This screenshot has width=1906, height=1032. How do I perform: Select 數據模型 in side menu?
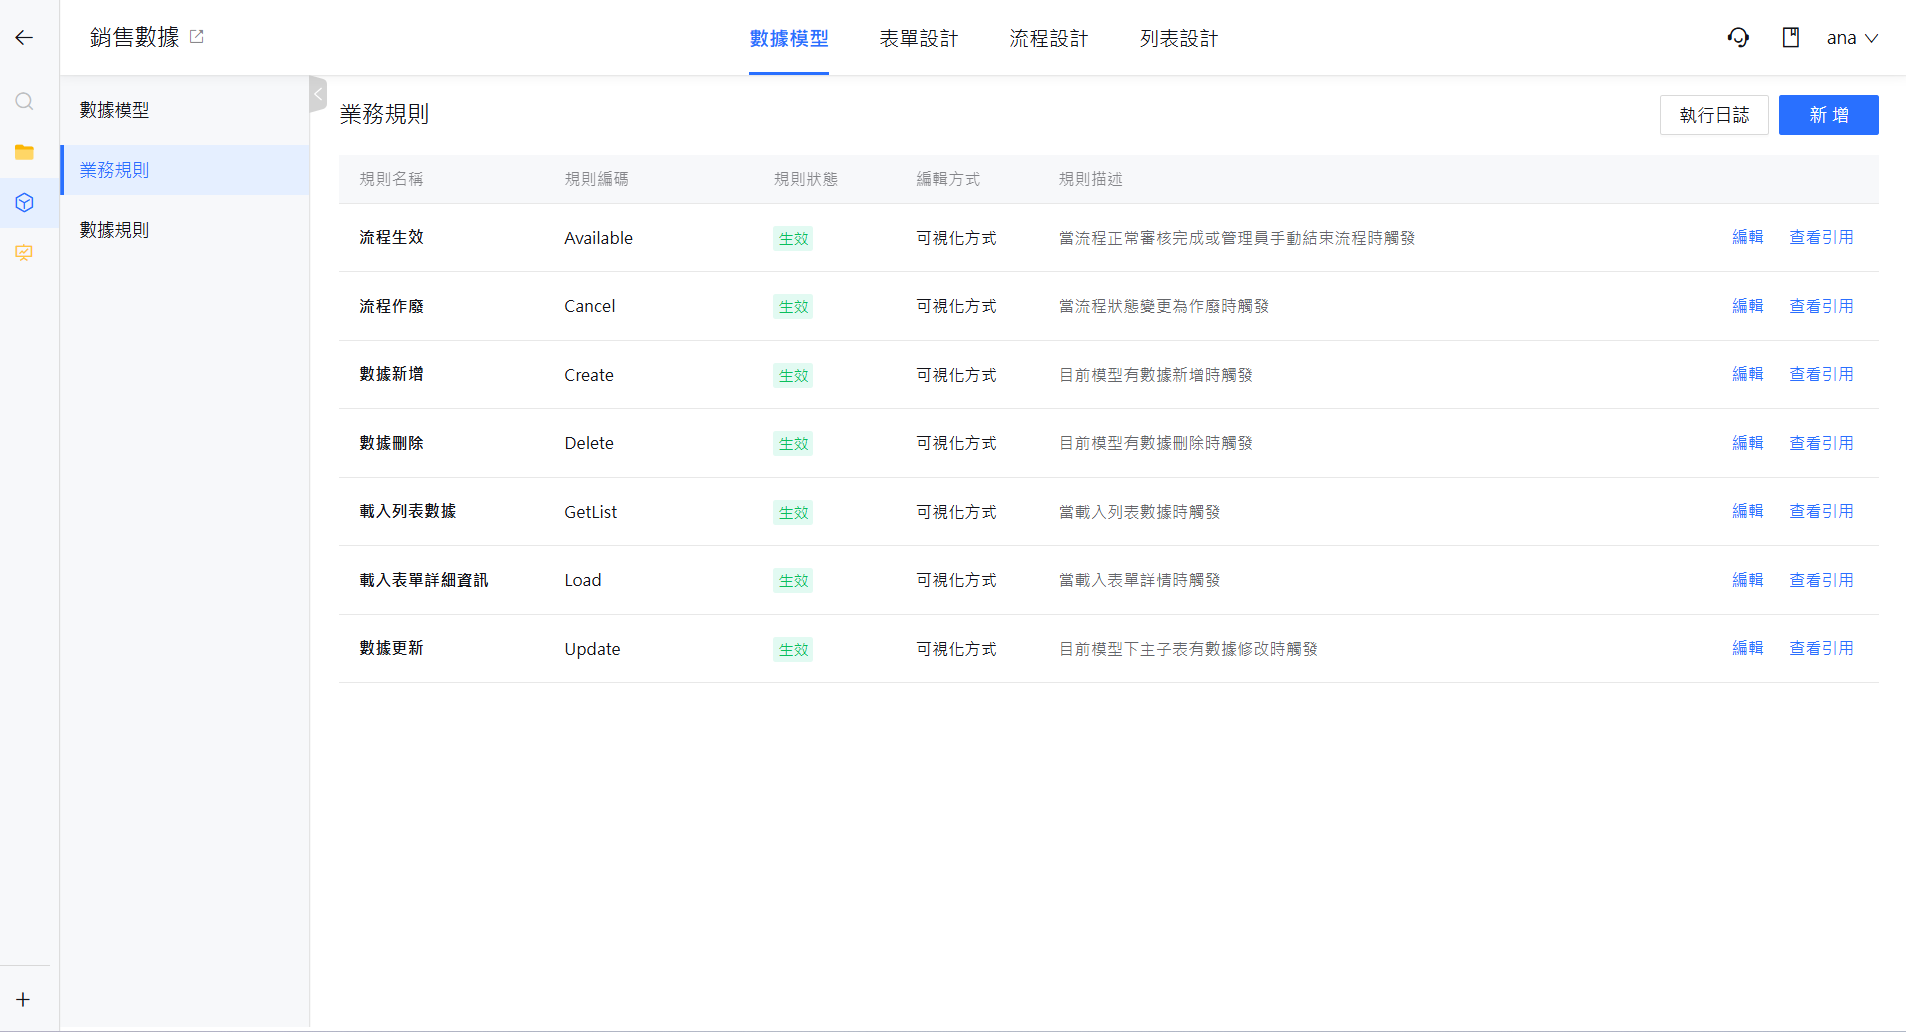click(185, 110)
